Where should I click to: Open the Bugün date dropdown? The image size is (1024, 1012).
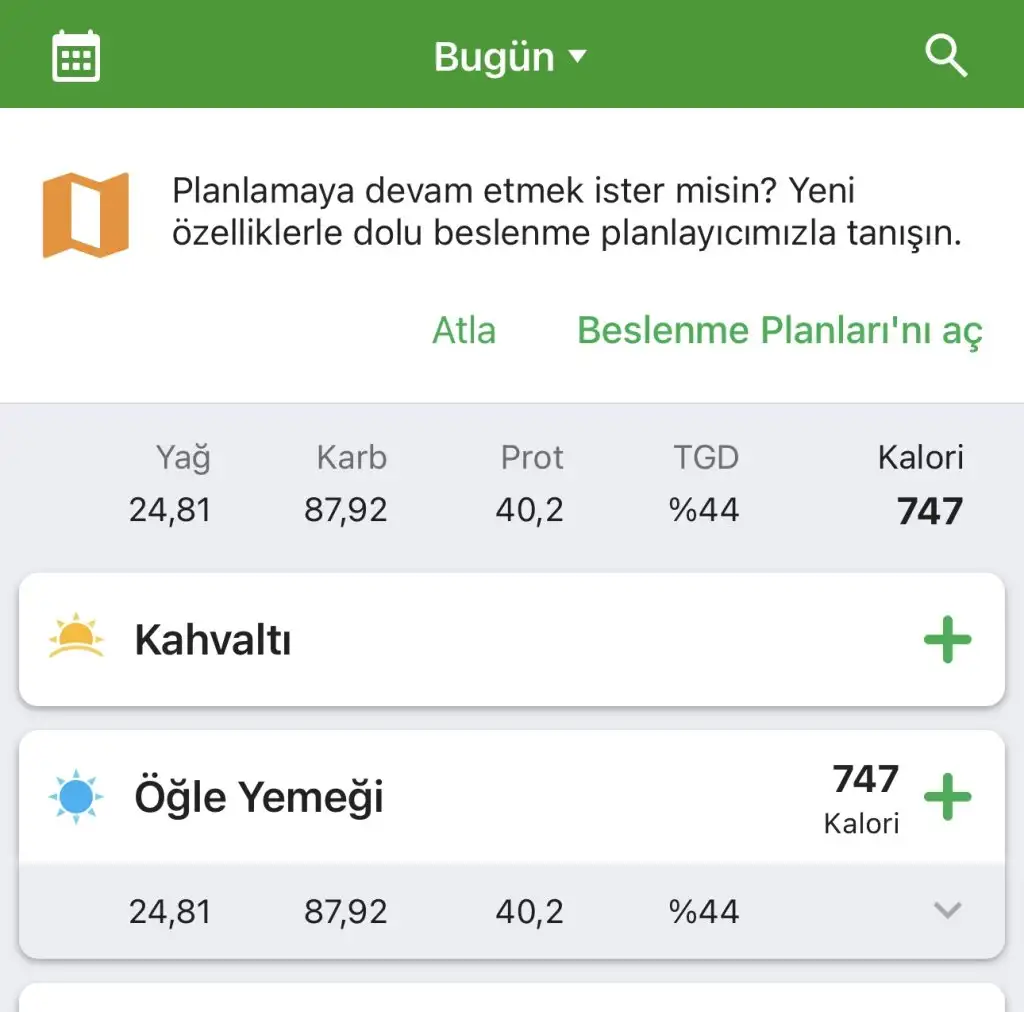510,57
